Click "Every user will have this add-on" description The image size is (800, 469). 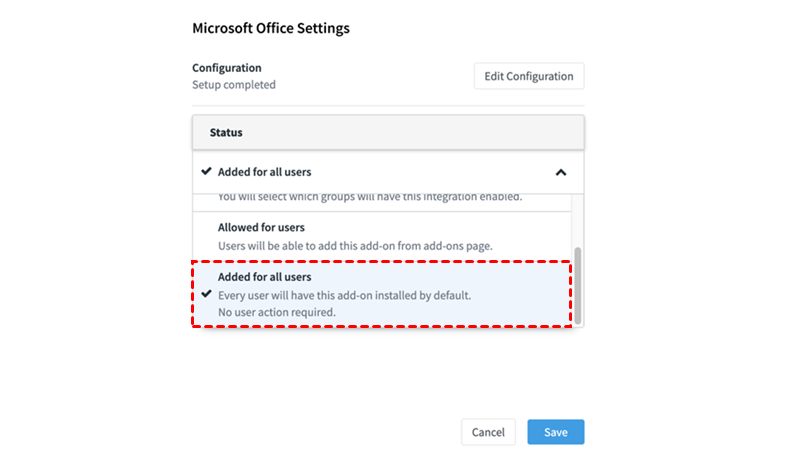344,295
